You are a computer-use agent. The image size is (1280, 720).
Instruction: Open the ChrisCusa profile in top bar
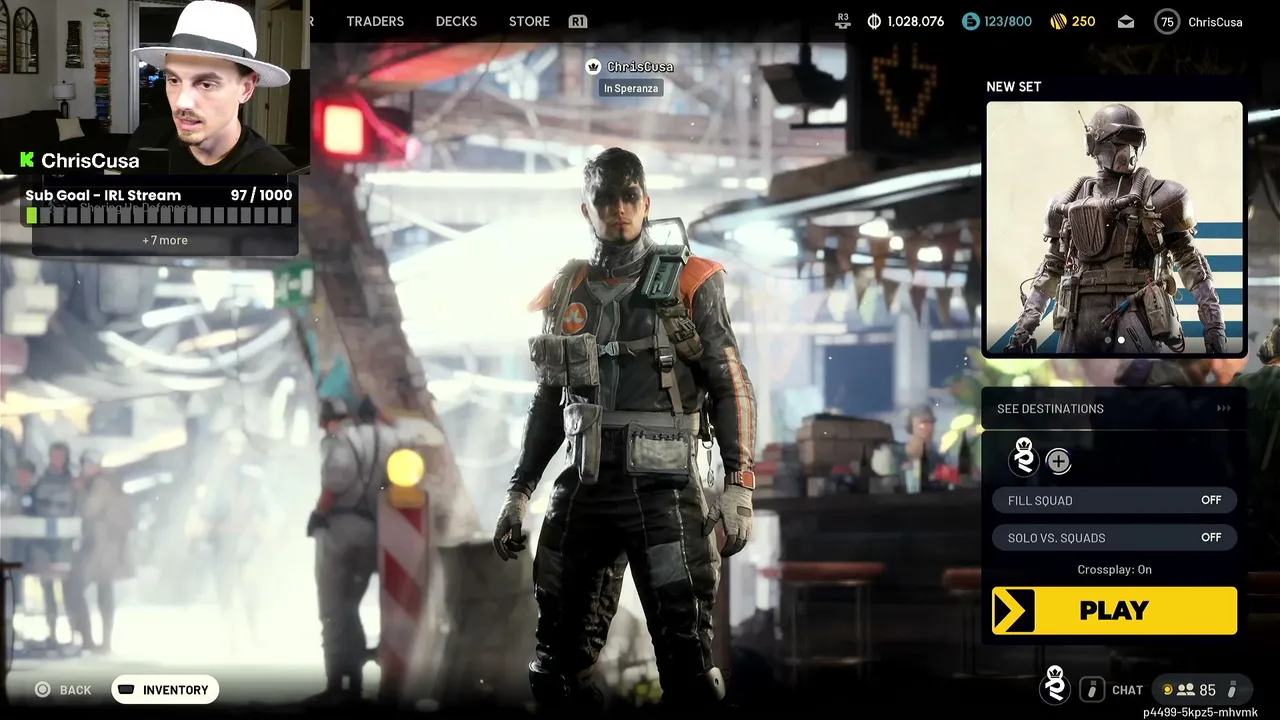tap(1215, 22)
